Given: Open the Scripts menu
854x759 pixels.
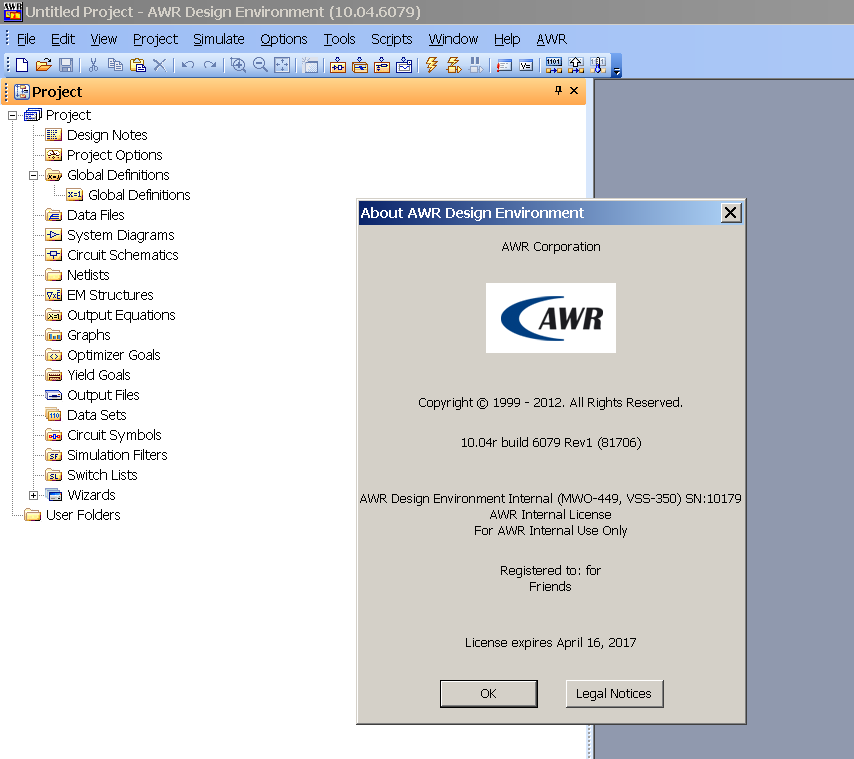Looking at the screenshot, I should pos(392,39).
